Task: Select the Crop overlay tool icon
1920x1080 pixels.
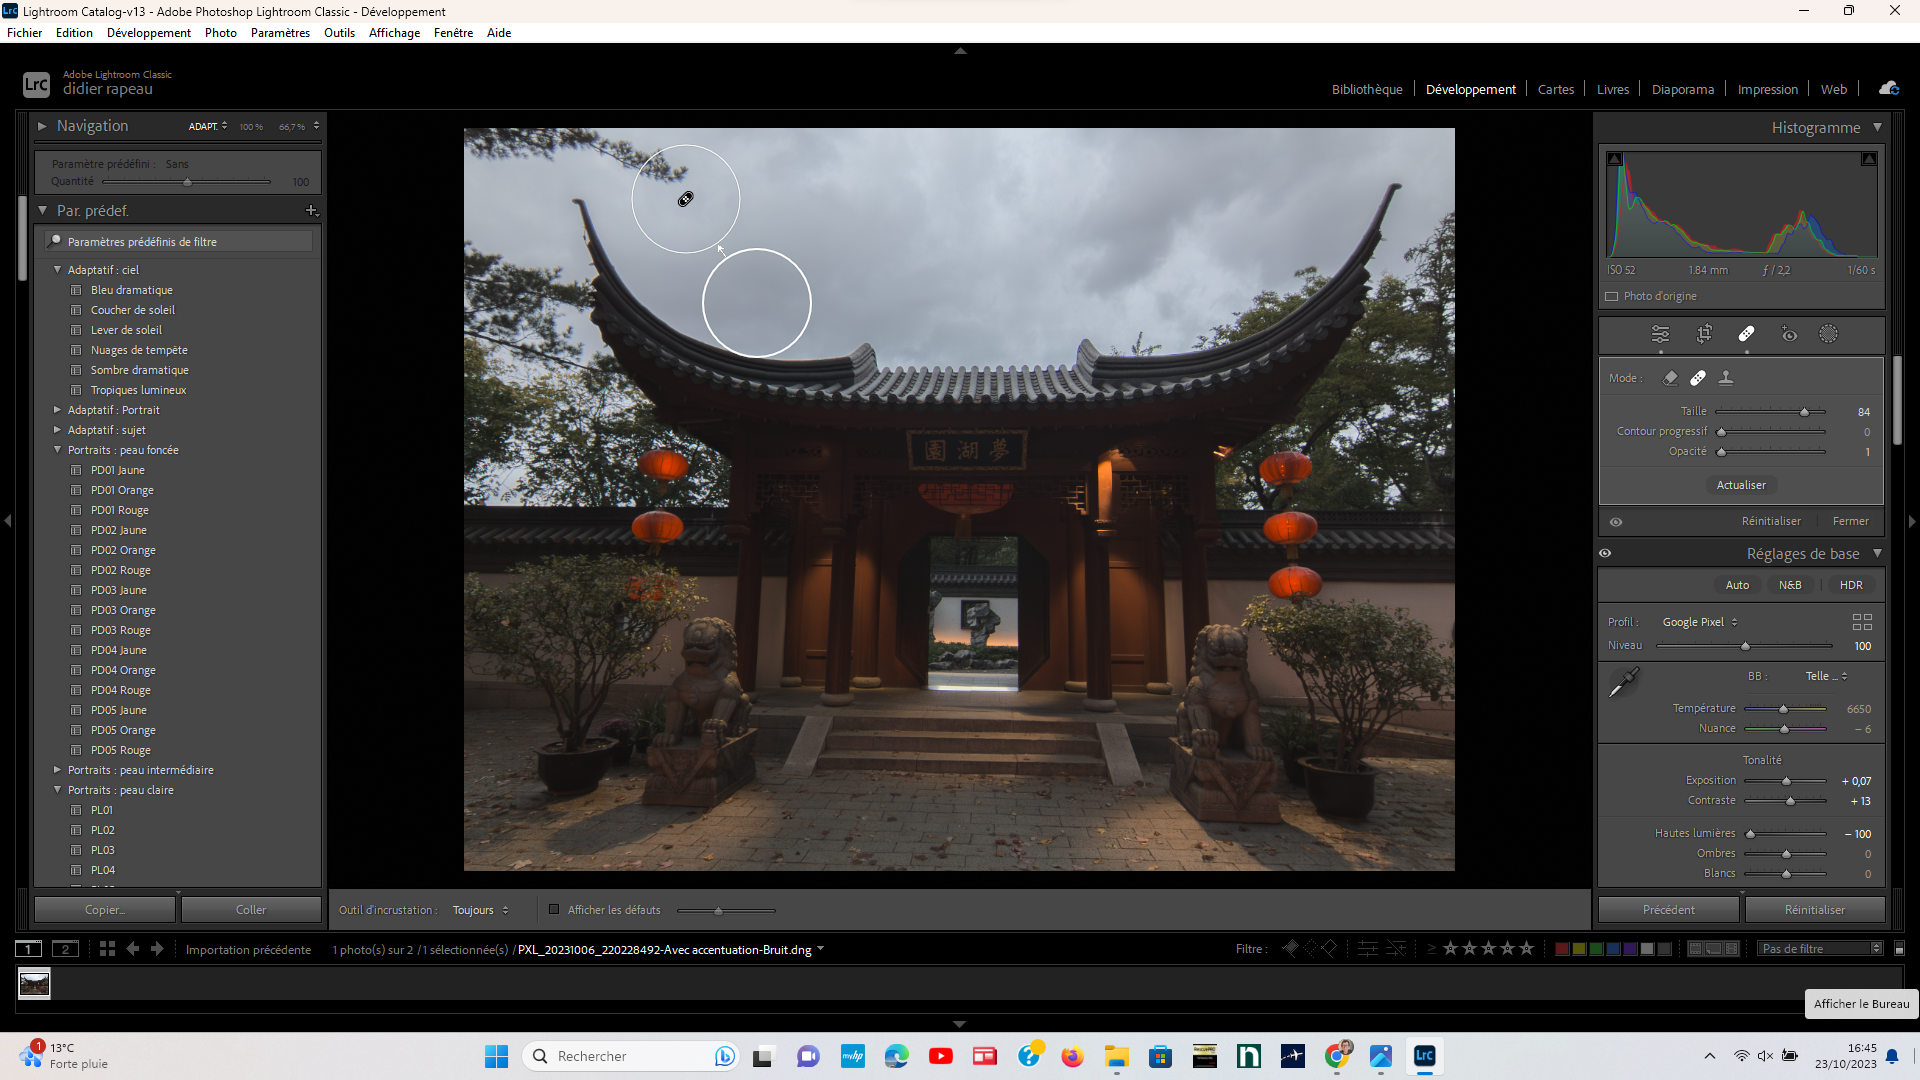Action: pyautogui.click(x=1704, y=334)
